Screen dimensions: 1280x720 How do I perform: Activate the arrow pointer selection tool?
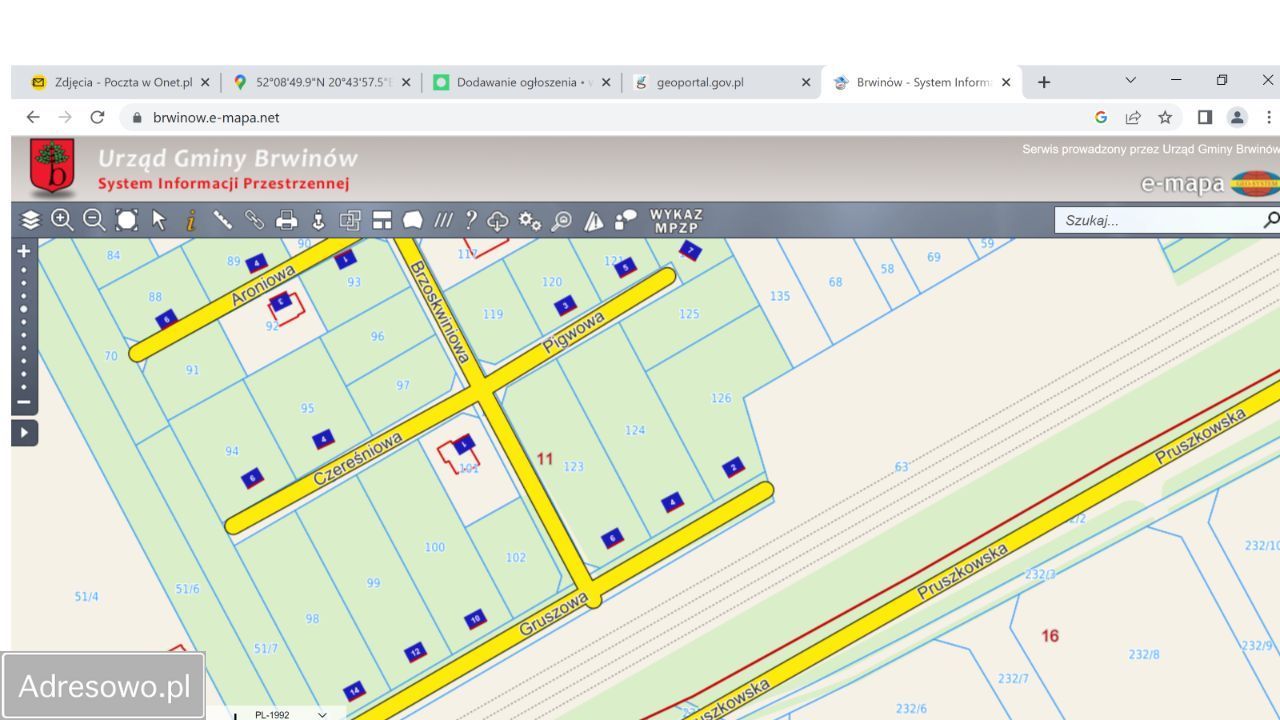[158, 220]
